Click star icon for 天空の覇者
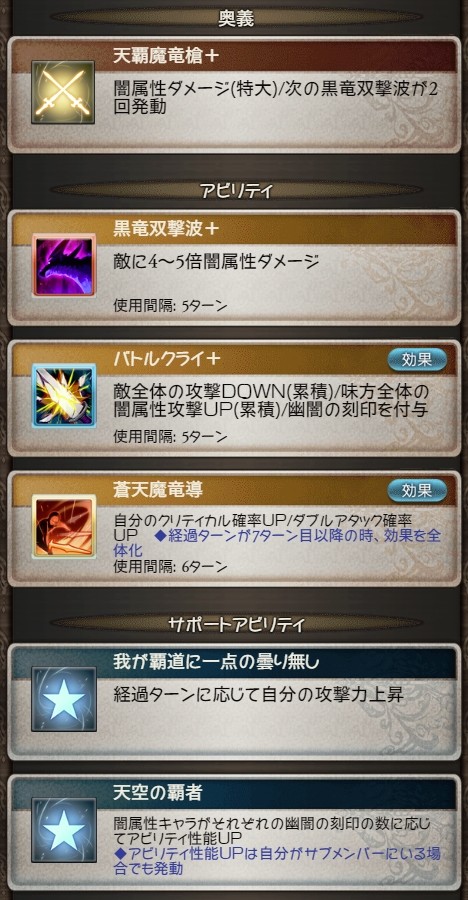468x900 pixels. [64, 830]
